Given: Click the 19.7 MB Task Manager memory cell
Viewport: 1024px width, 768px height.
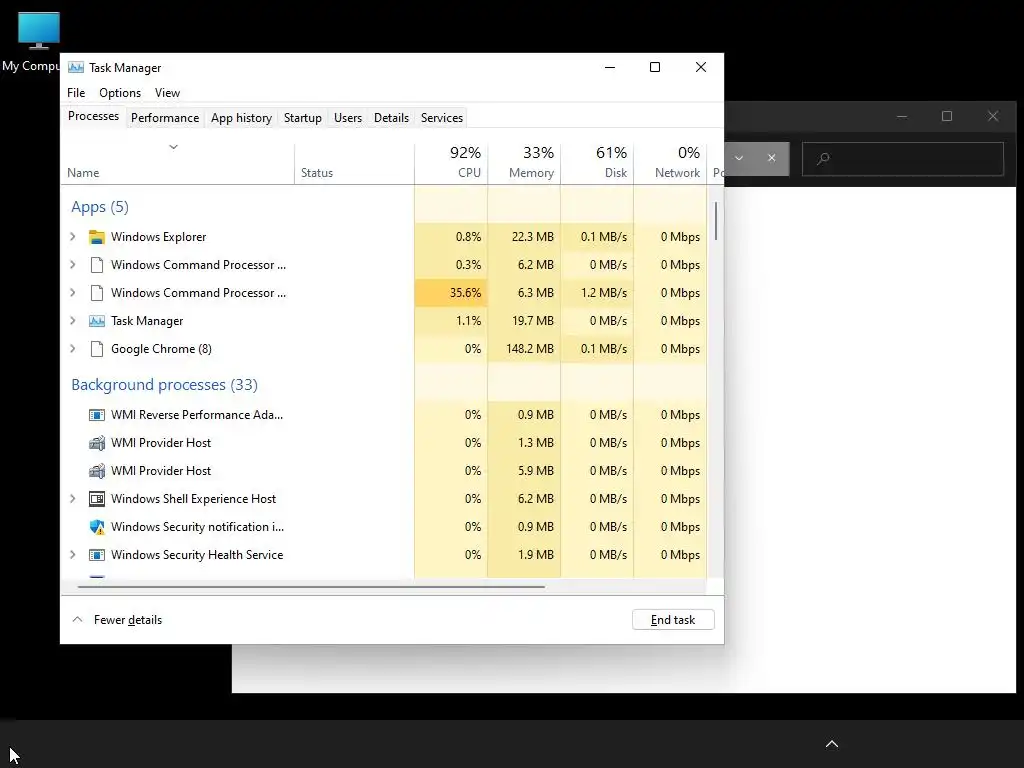Looking at the screenshot, I should 524,321.
